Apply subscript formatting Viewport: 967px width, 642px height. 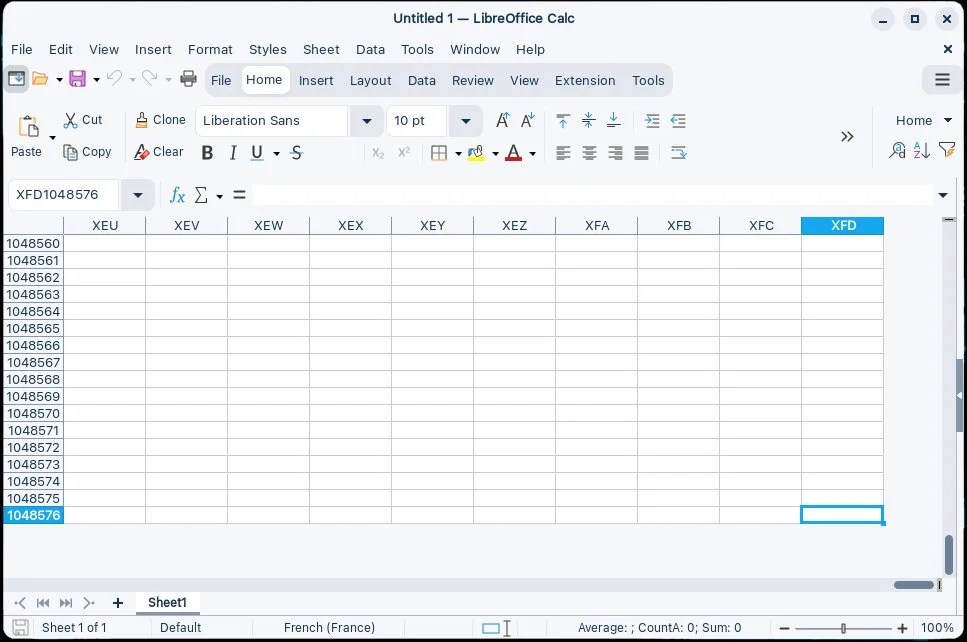click(377, 152)
